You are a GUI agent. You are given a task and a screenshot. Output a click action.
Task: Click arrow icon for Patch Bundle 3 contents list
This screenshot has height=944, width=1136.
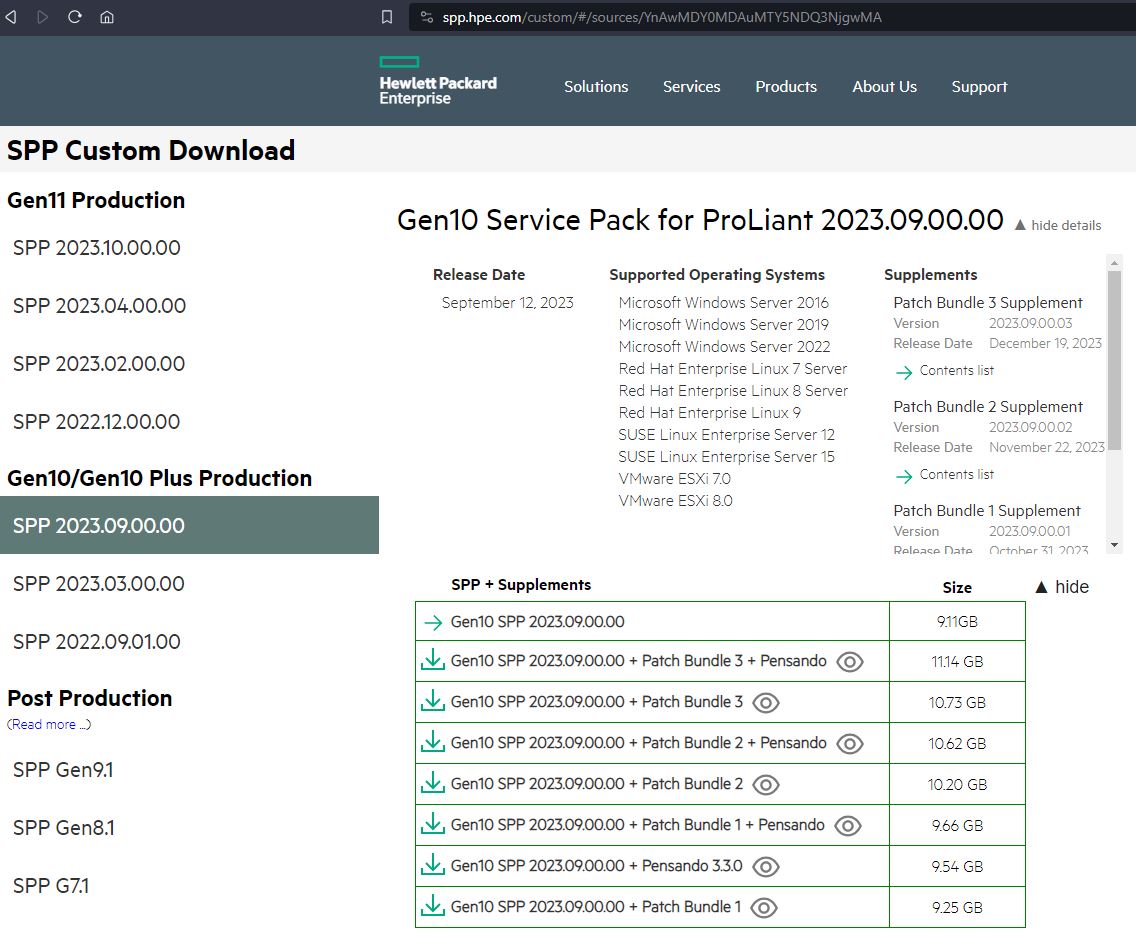point(904,371)
